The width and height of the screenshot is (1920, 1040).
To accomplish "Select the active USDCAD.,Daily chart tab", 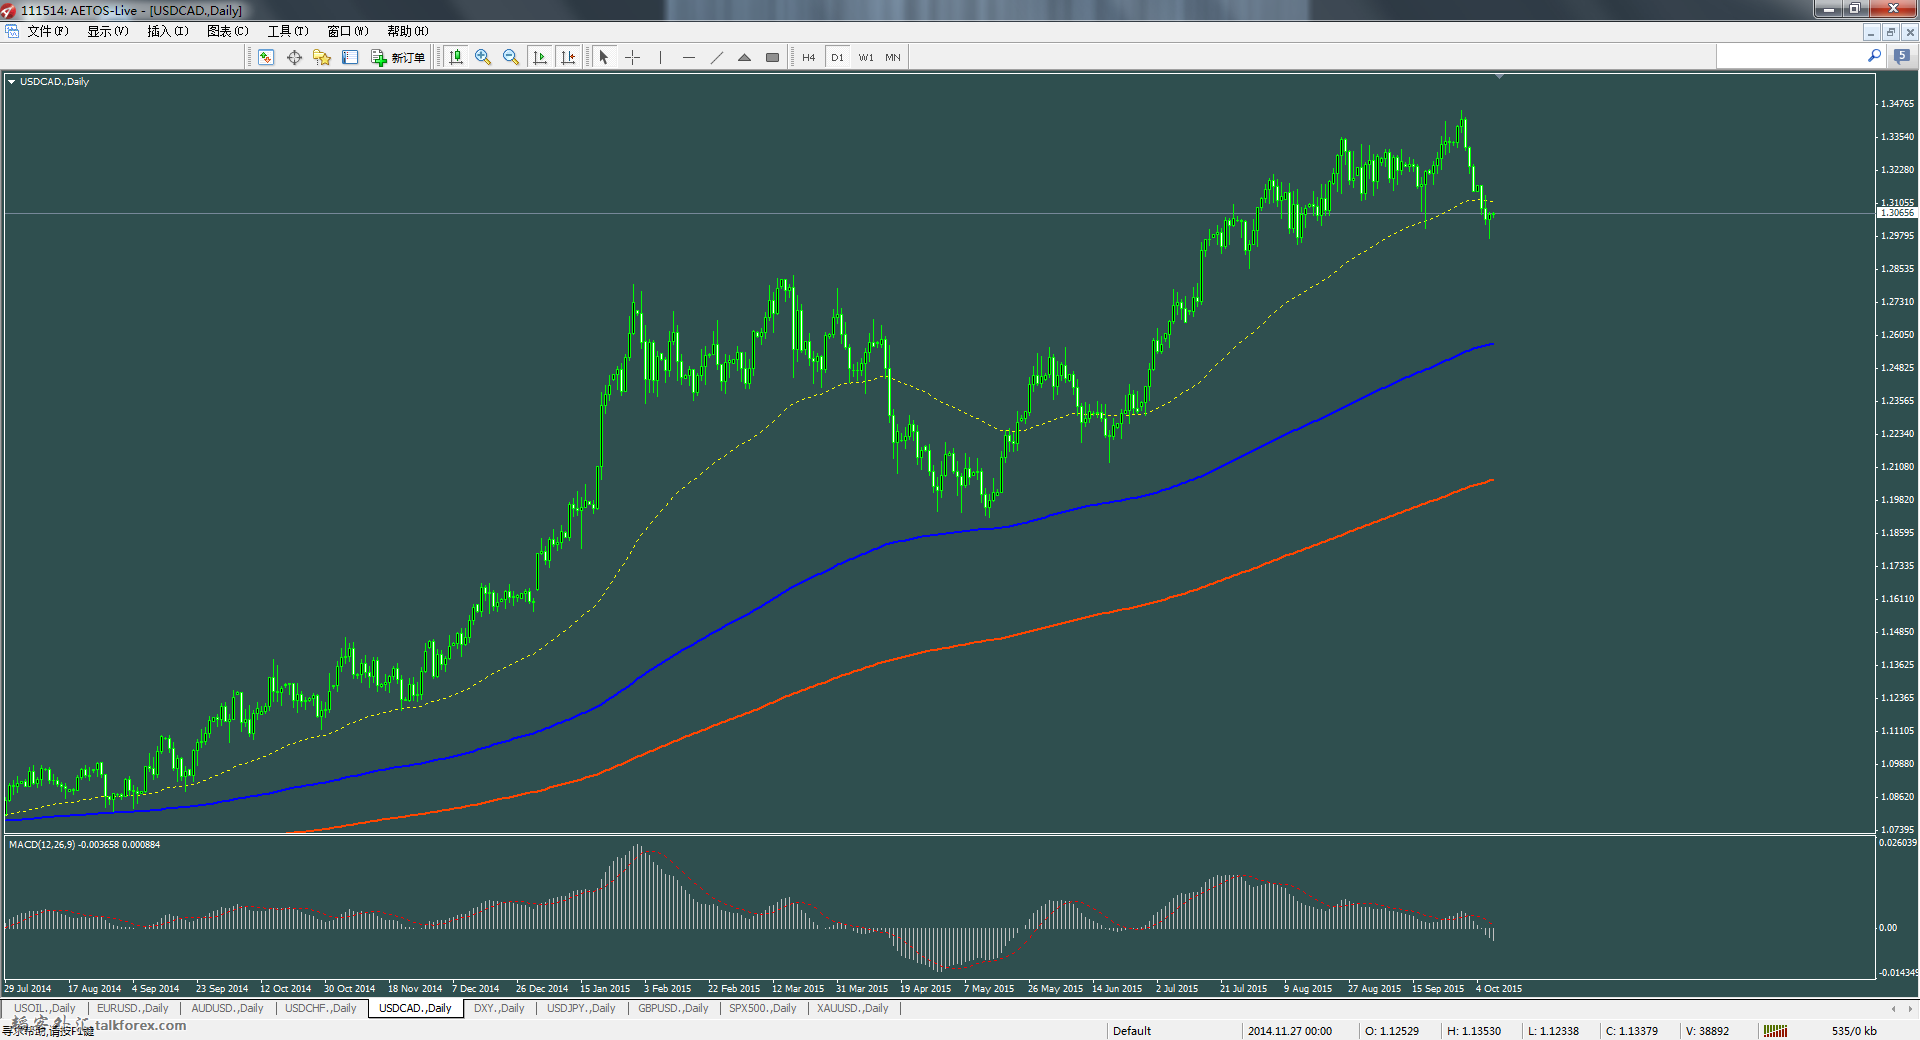I will pos(415,1008).
